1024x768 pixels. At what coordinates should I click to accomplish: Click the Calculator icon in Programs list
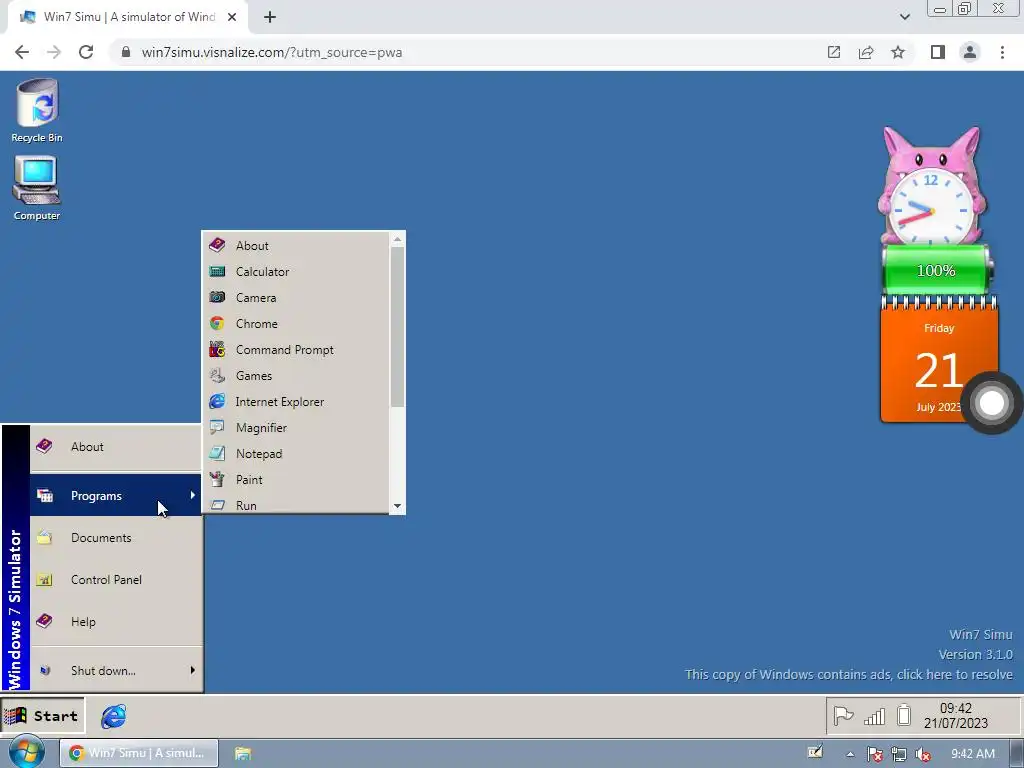click(217, 271)
